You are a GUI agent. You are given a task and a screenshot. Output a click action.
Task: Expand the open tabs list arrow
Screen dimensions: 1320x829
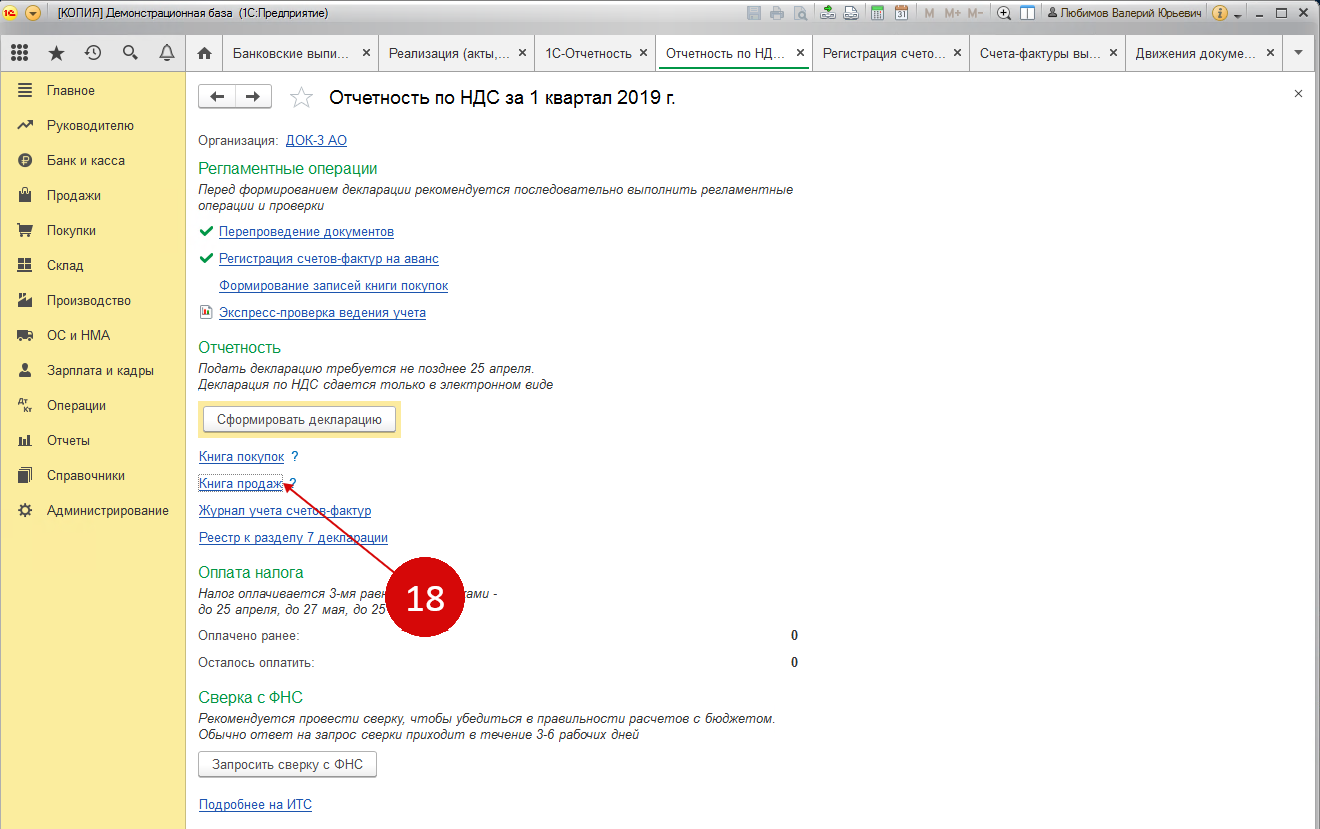tap(1299, 53)
